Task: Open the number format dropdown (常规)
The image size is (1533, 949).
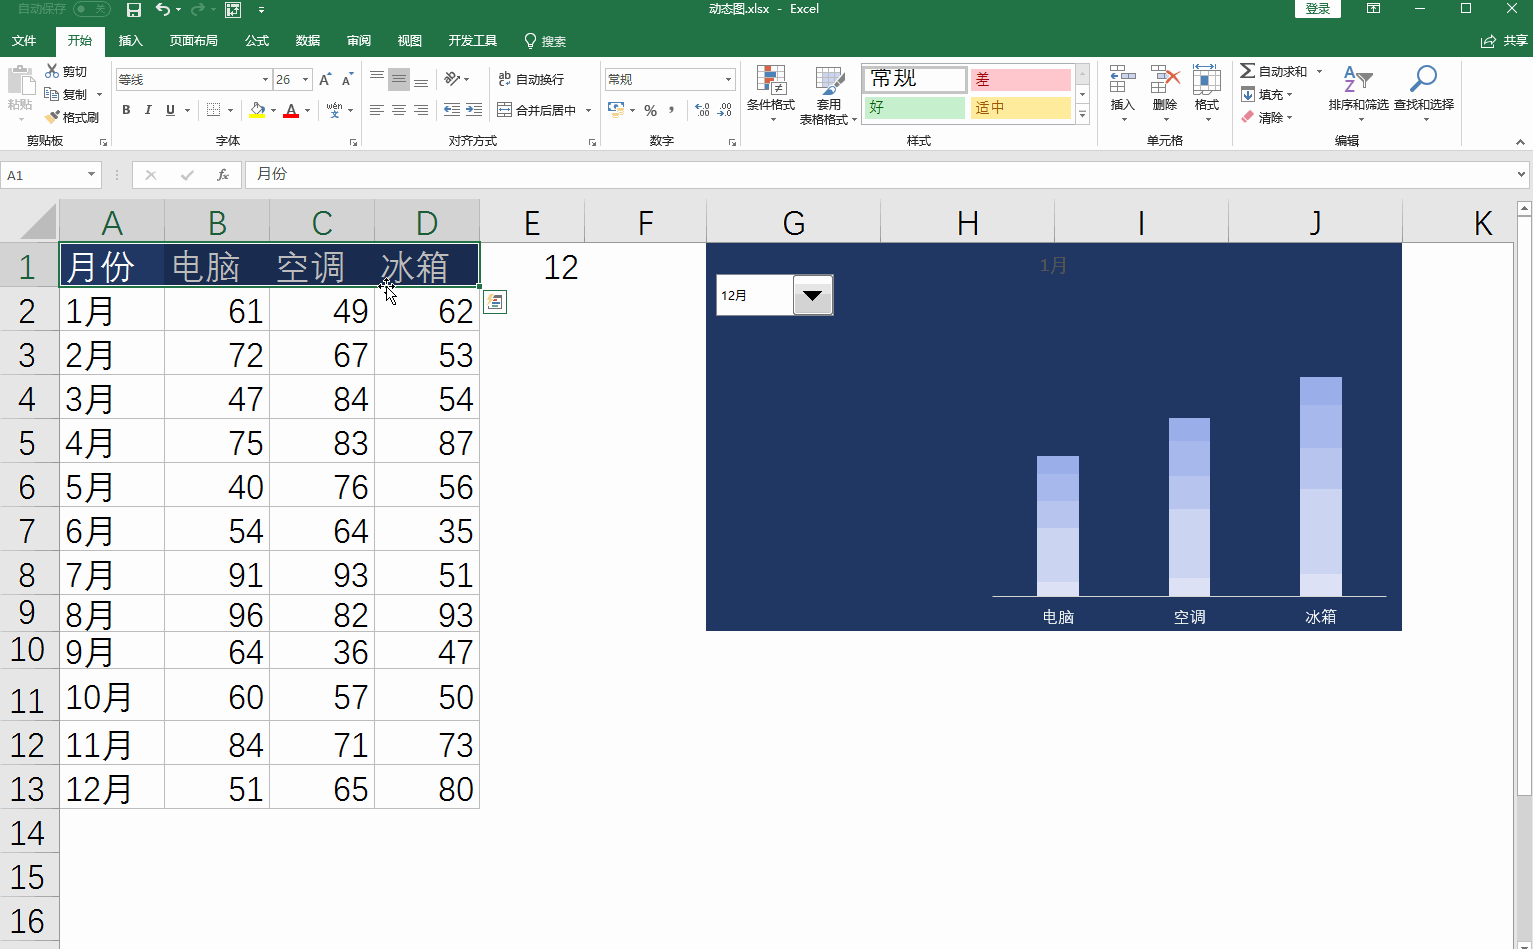Action: 727,79
